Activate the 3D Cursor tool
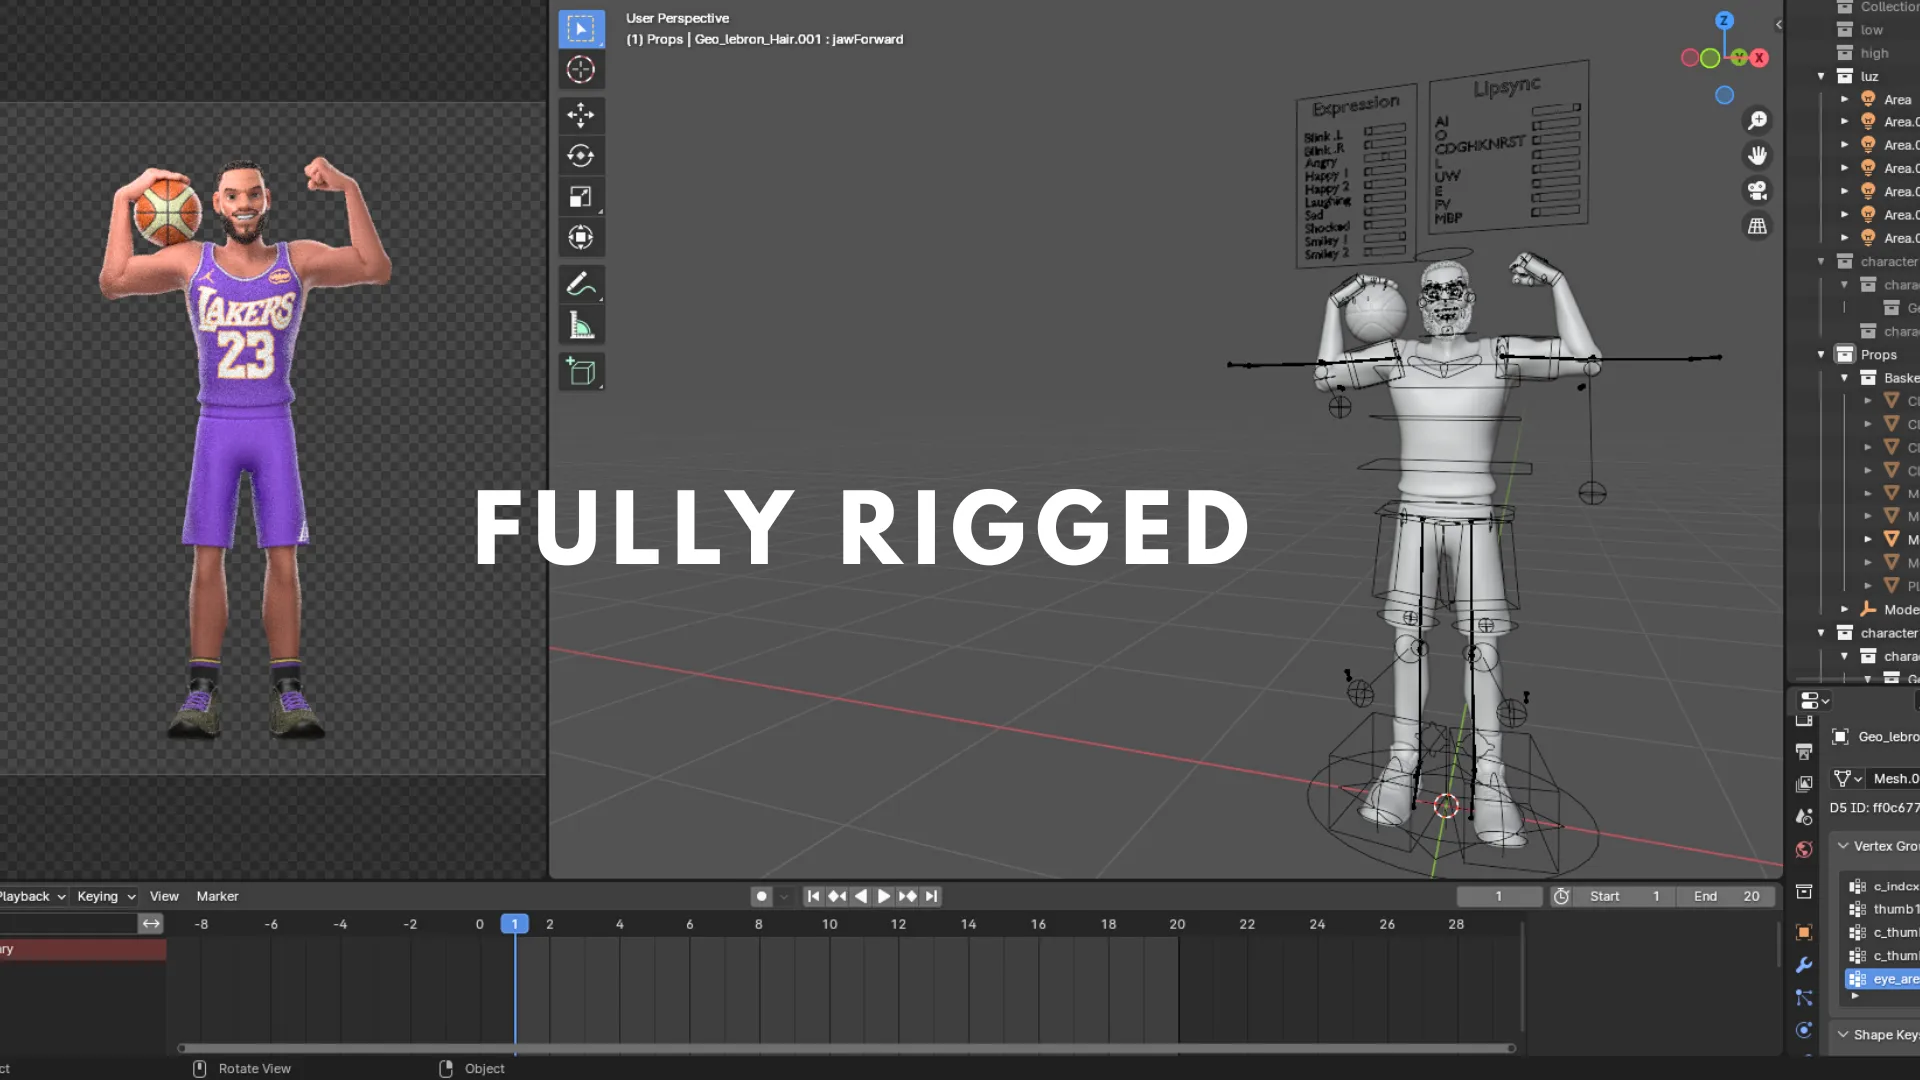 [581, 70]
